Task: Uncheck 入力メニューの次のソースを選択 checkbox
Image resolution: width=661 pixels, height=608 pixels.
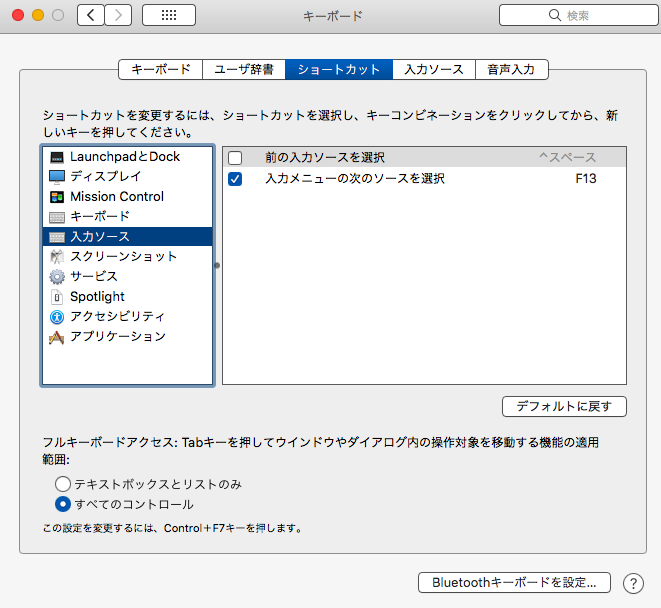Action: coord(235,179)
